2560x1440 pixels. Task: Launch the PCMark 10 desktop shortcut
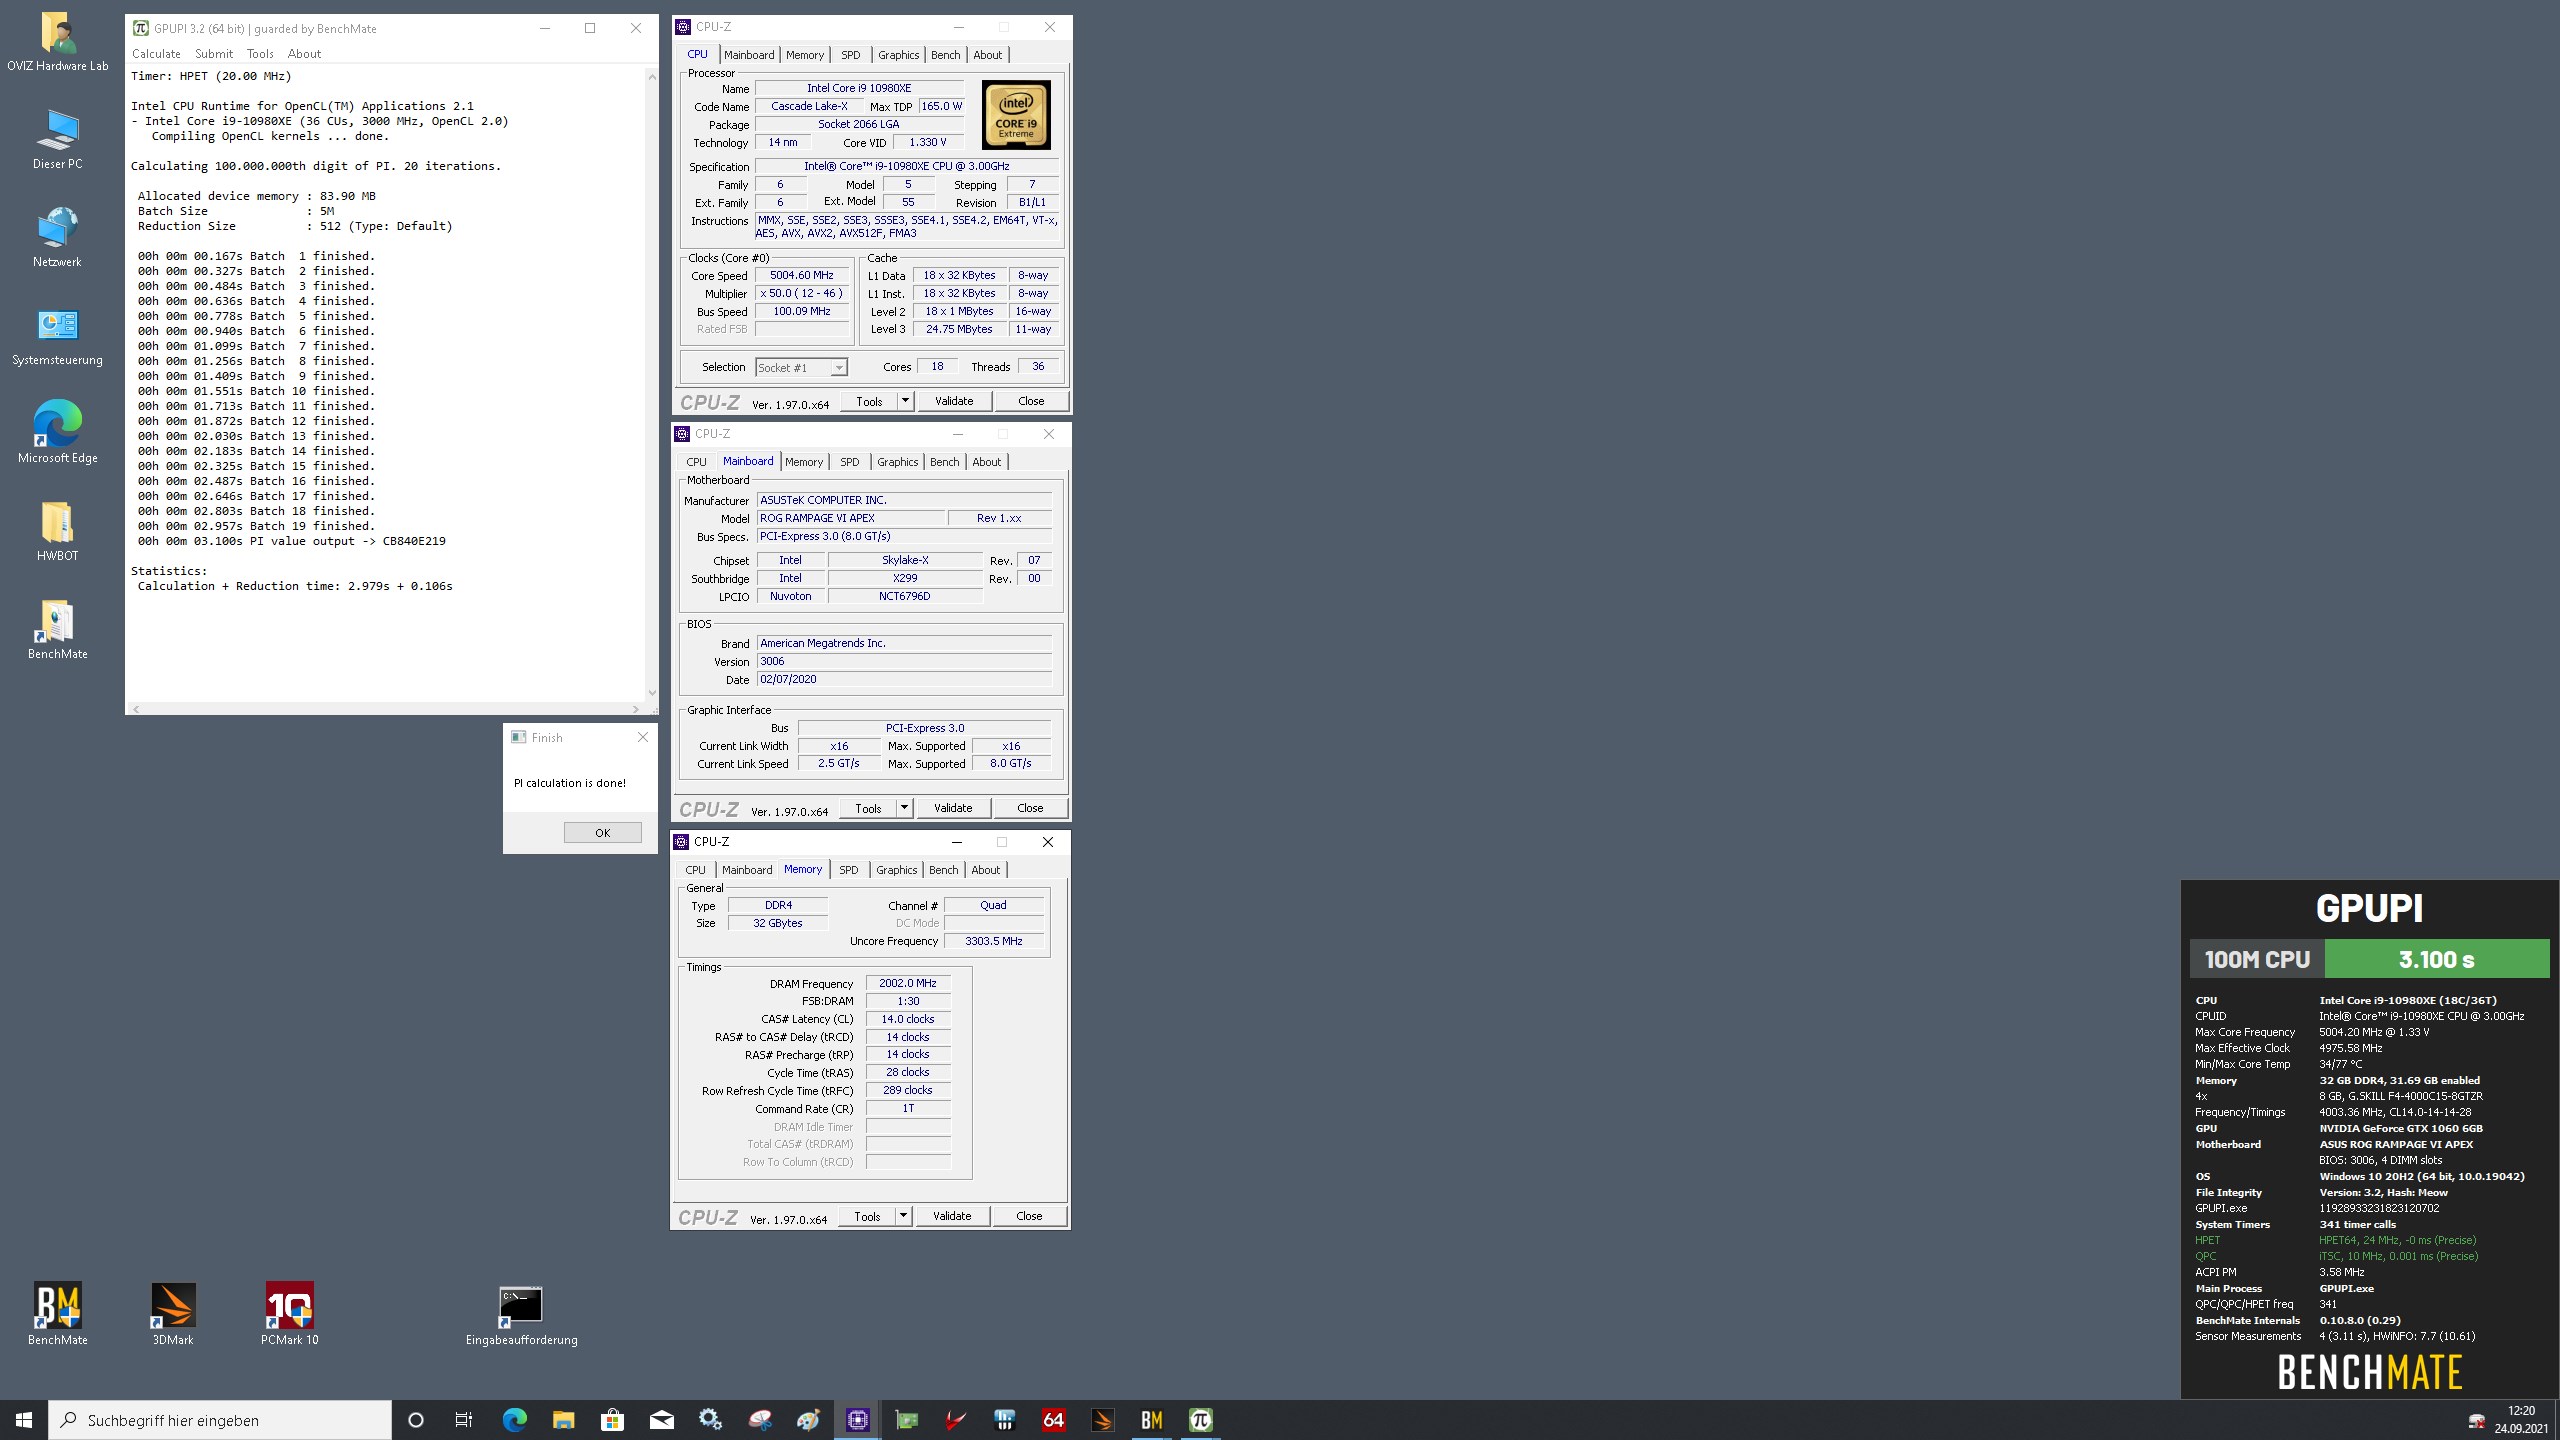click(x=289, y=1314)
